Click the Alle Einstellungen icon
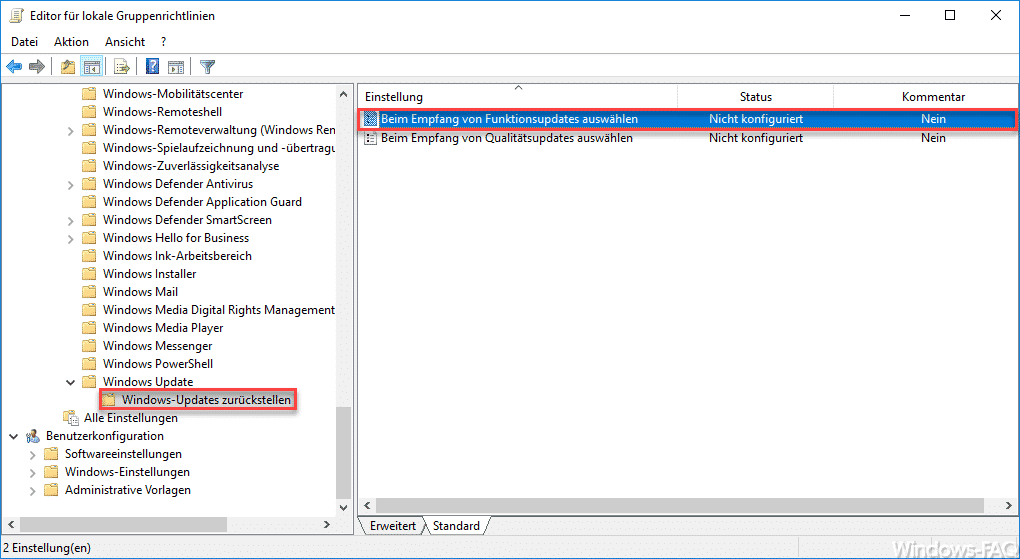 click(x=70, y=418)
